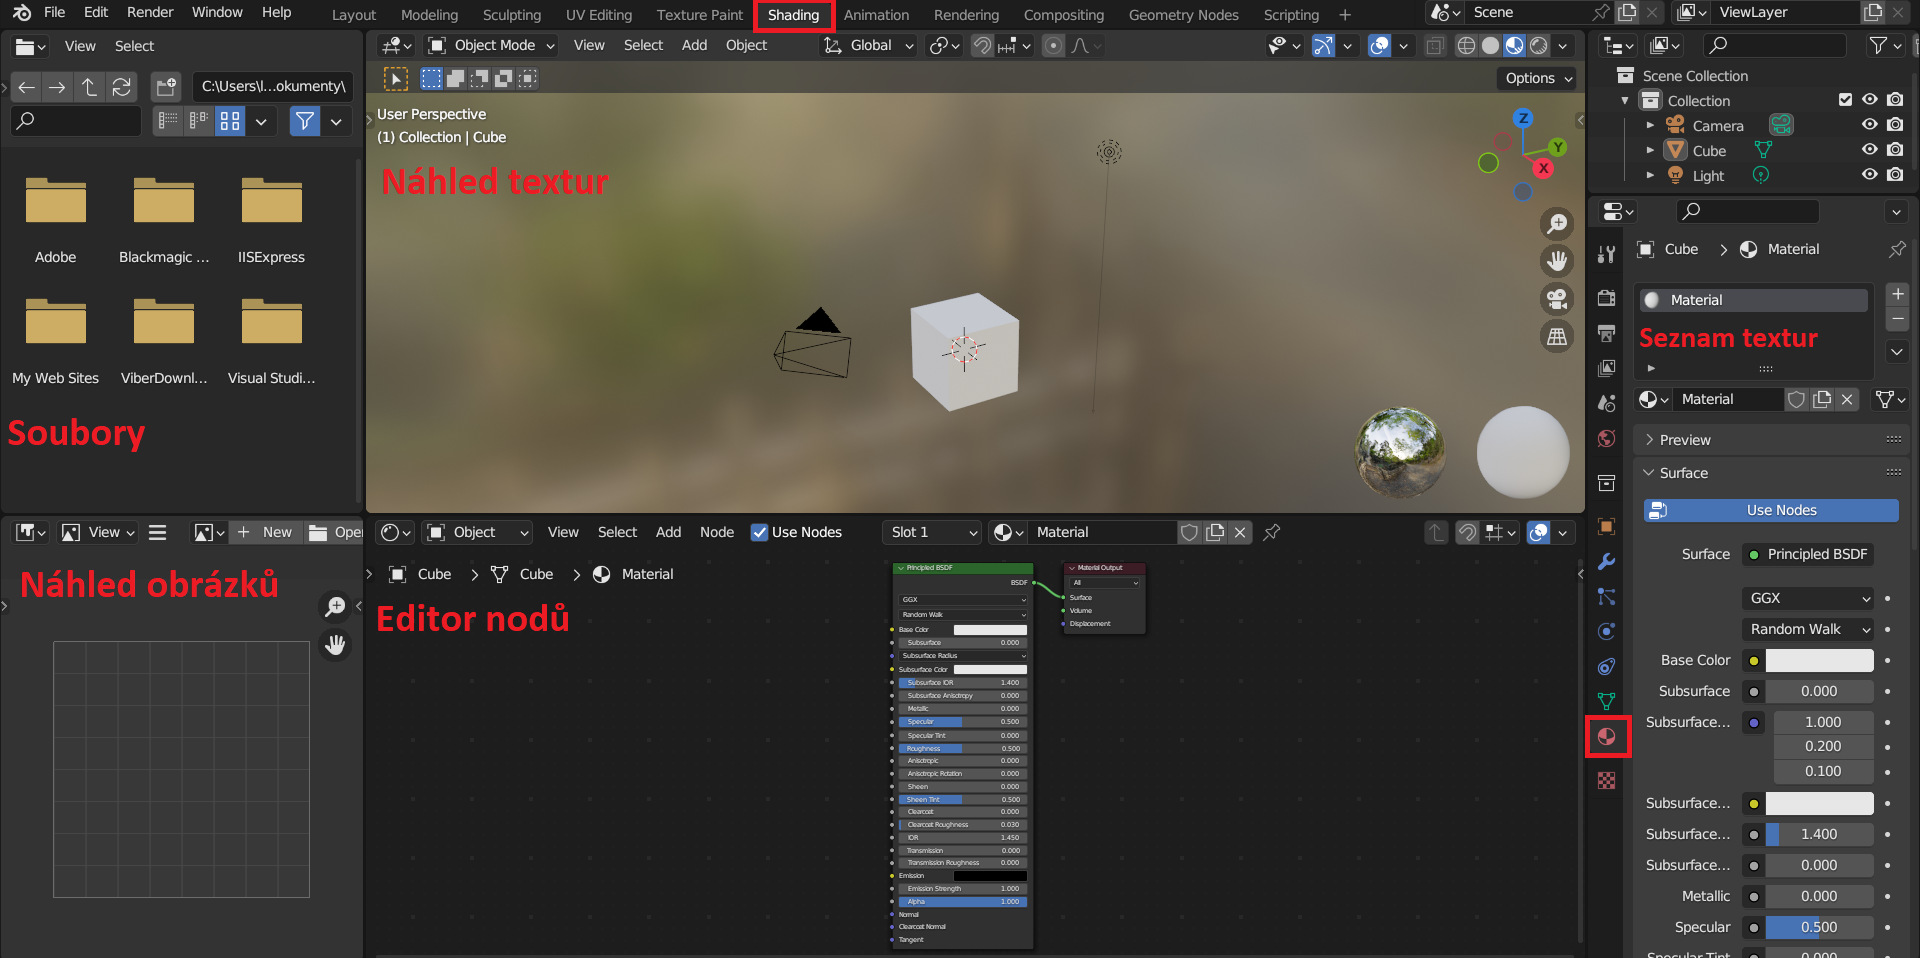The height and width of the screenshot is (958, 1920).
Task: Open the Tool properties tab
Action: click(x=1607, y=254)
